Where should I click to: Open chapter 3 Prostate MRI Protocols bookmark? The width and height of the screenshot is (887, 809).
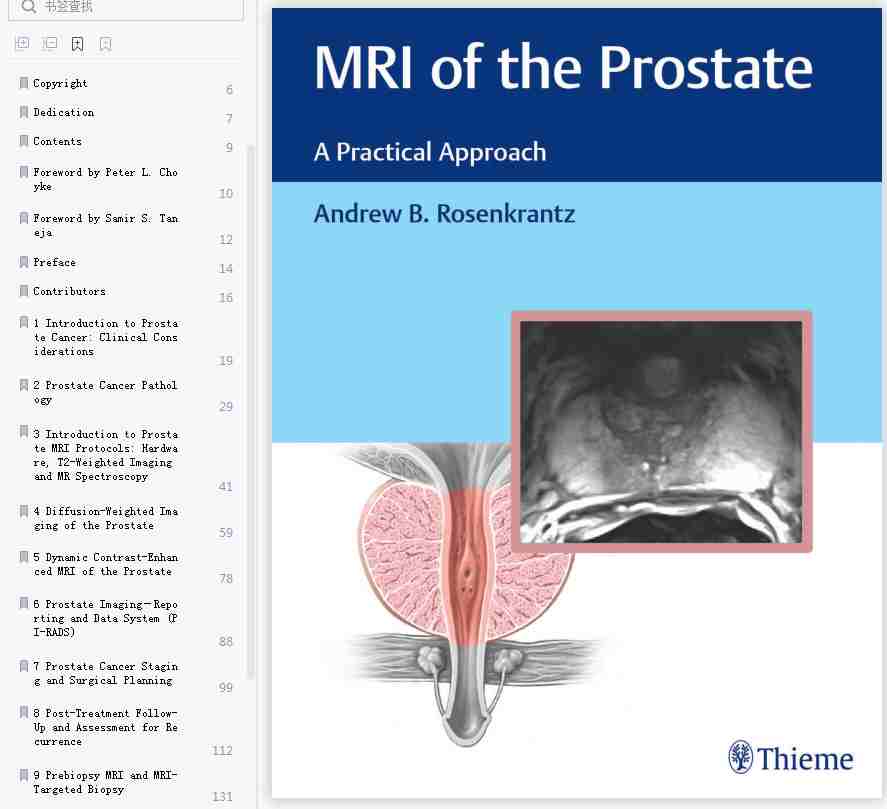coord(105,455)
